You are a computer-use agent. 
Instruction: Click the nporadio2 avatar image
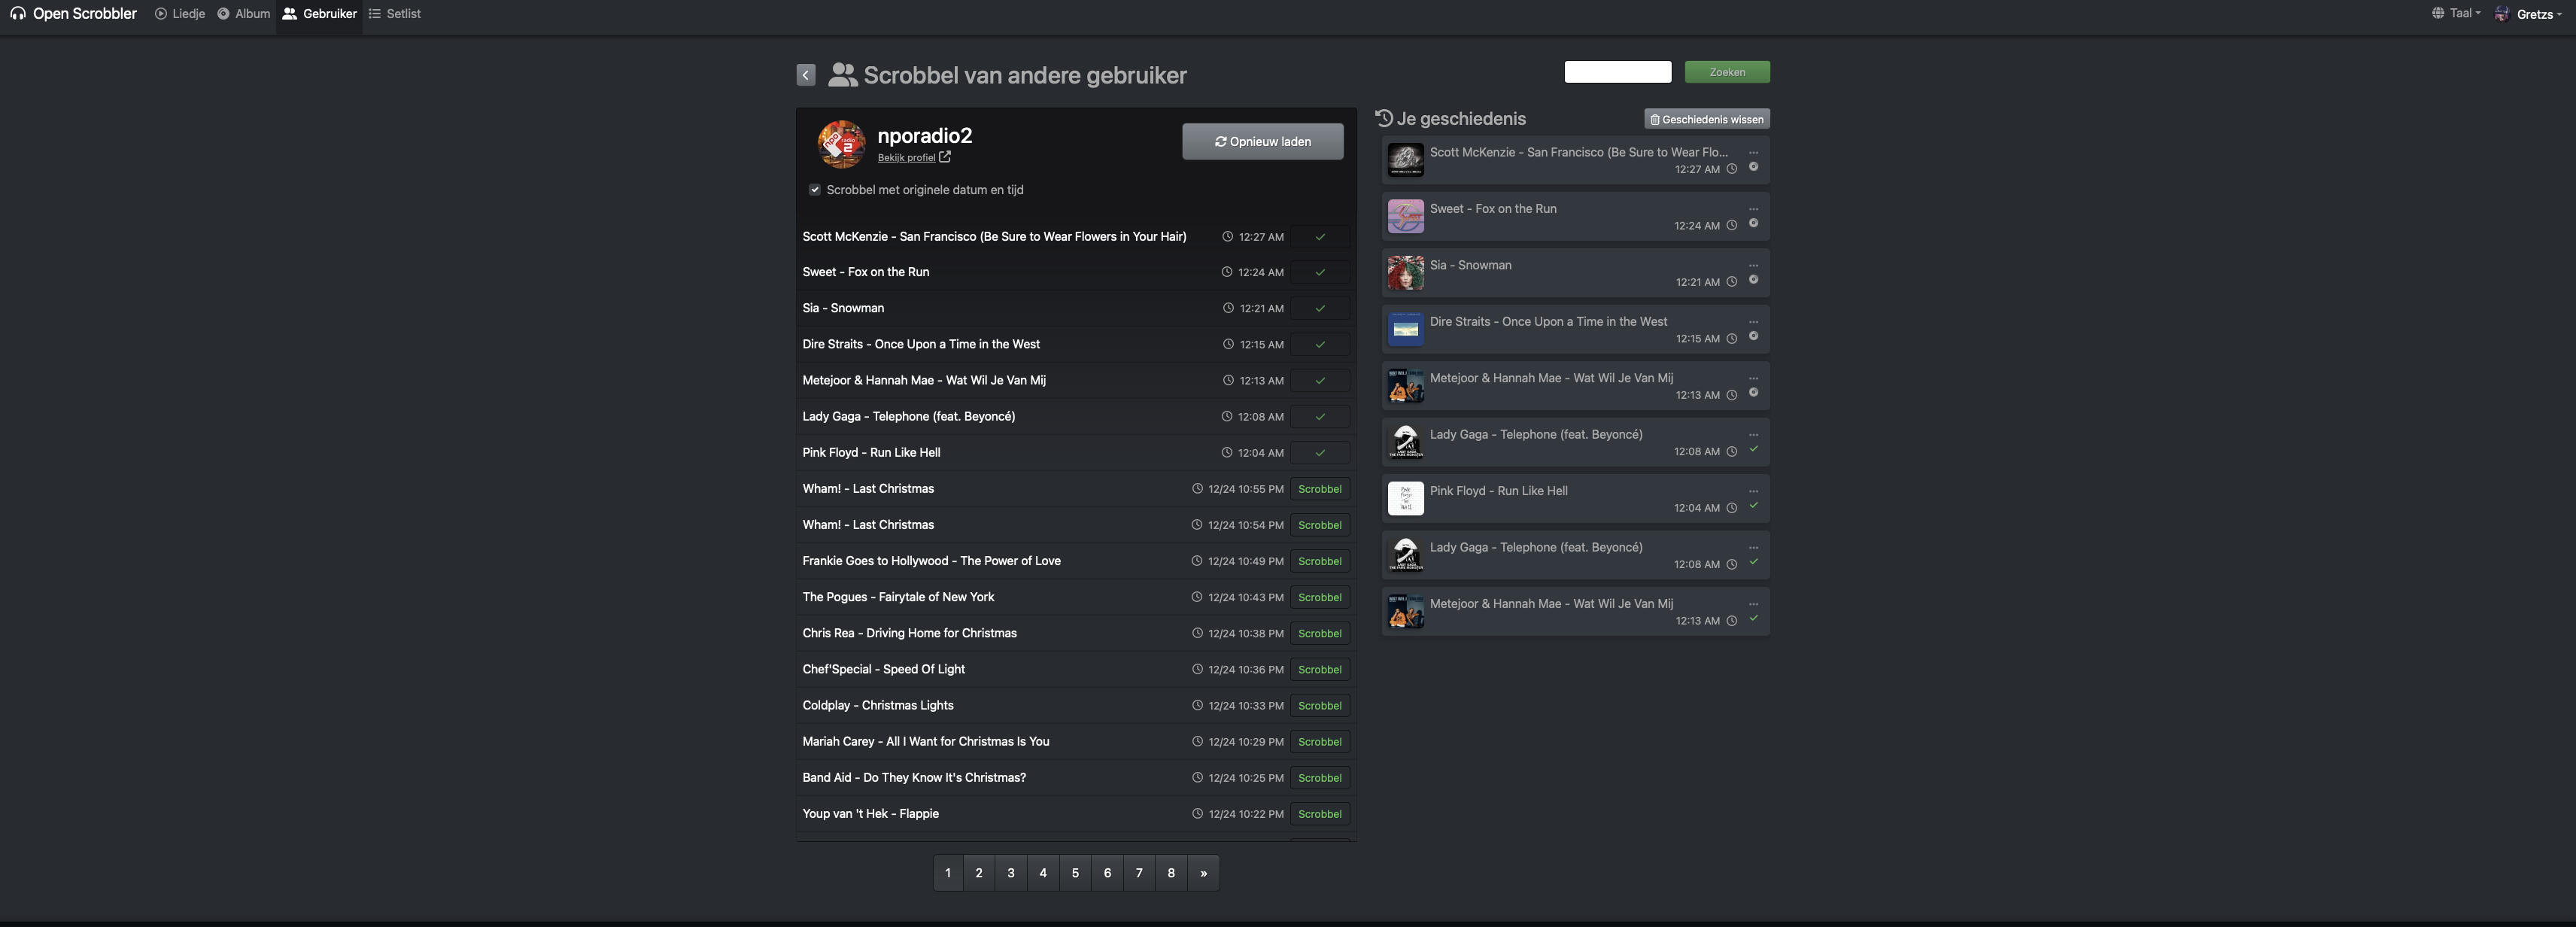pos(841,144)
